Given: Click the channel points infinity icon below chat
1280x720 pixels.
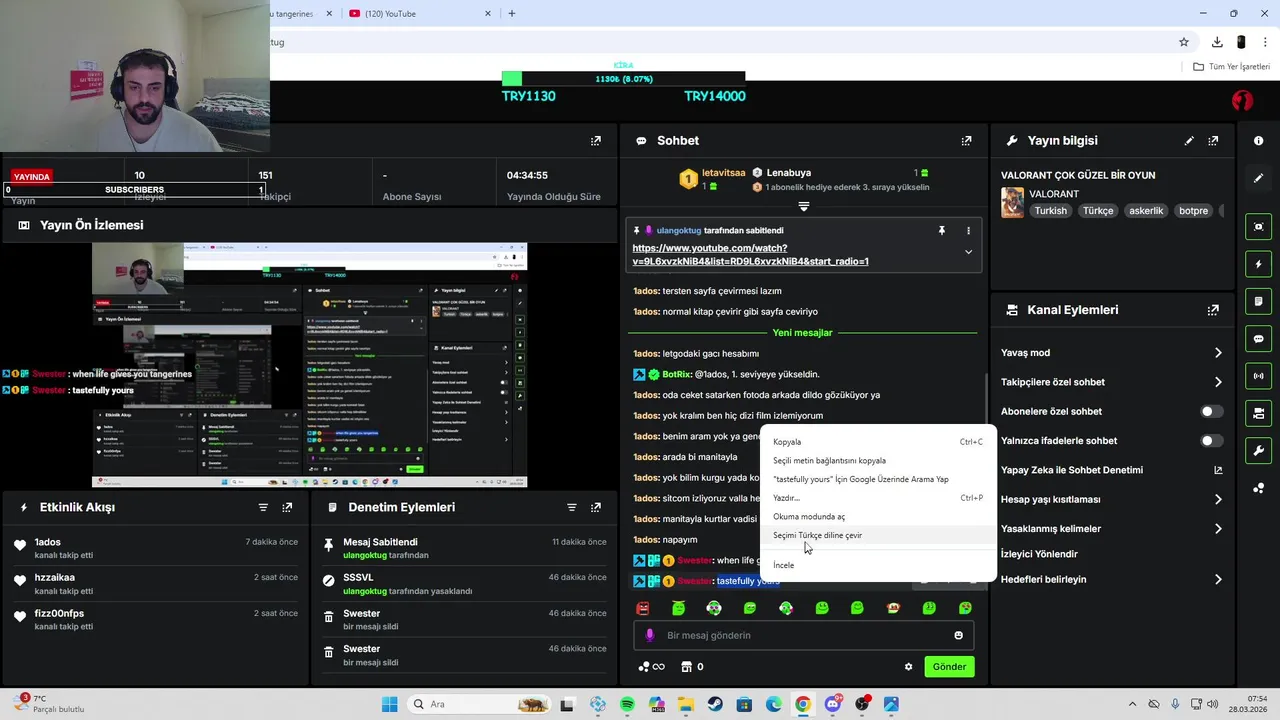Looking at the screenshot, I should click(652, 667).
